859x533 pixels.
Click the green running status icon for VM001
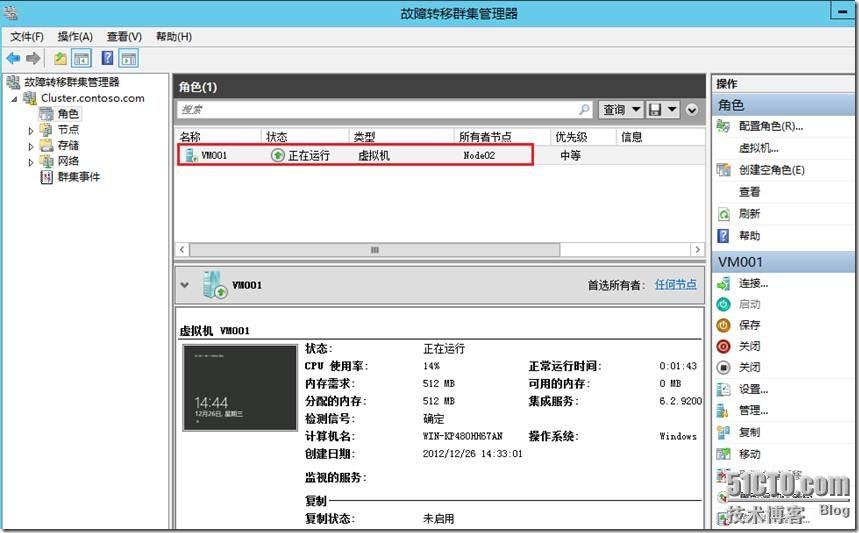(278, 156)
